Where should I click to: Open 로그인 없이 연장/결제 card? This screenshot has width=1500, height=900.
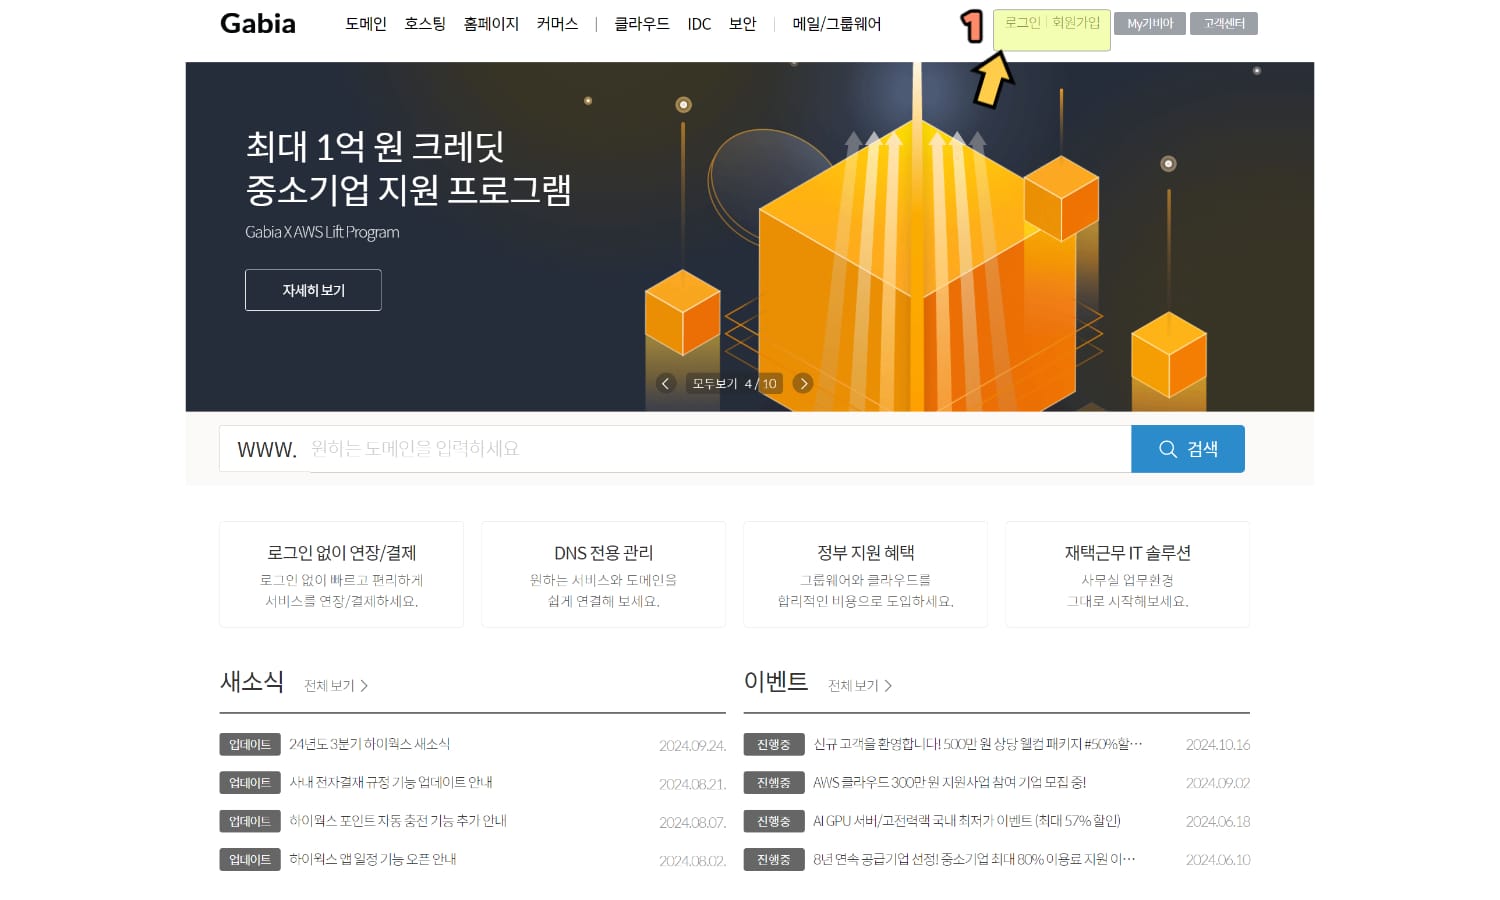pyautogui.click(x=341, y=575)
